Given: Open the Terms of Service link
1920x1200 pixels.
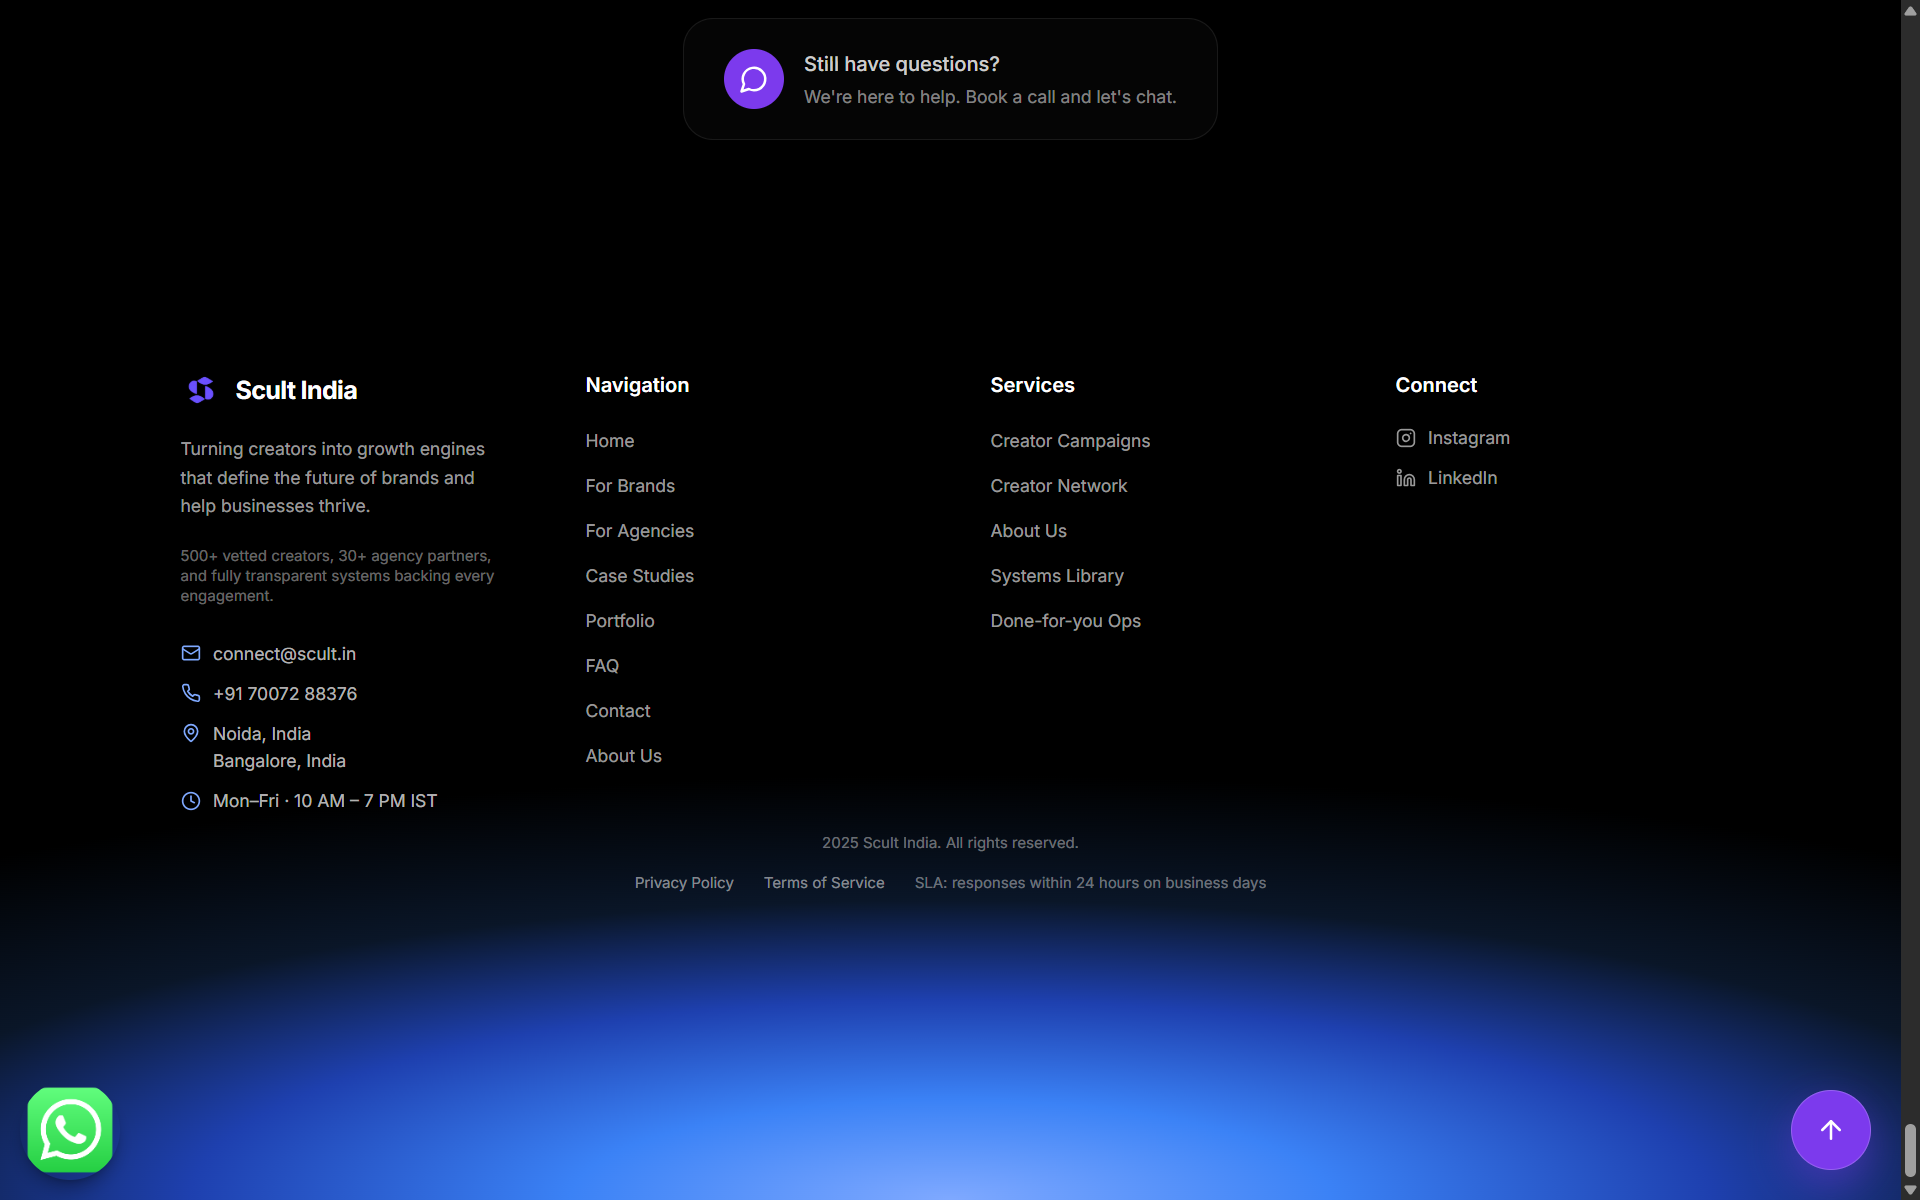Looking at the screenshot, I should (x=824, y=883).
